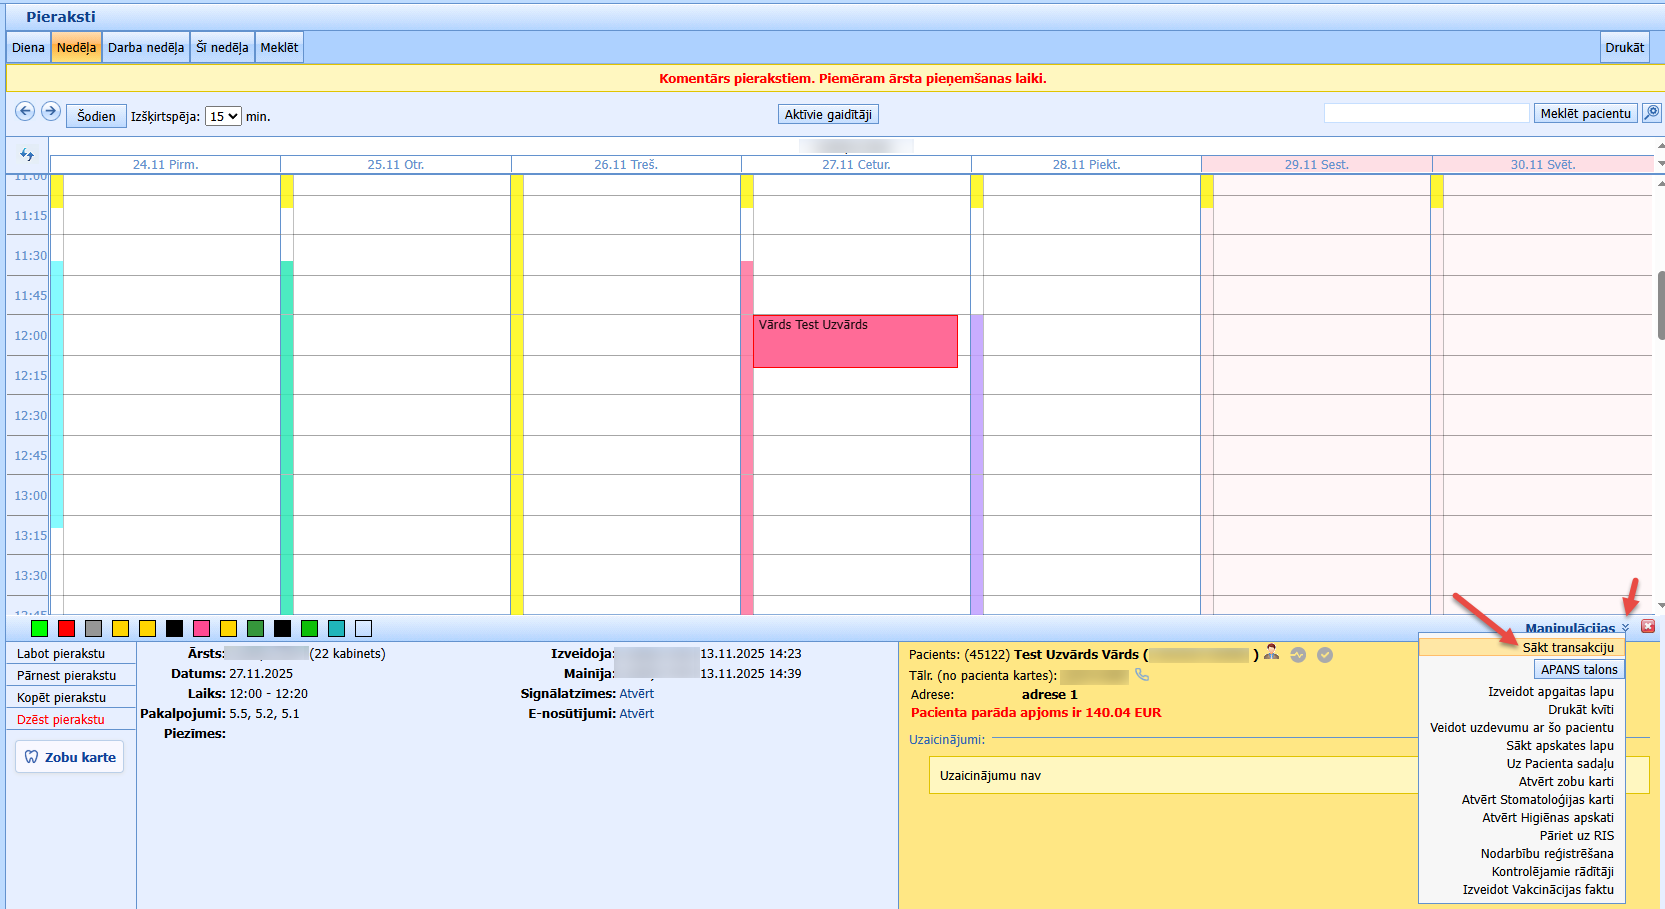Click the patient search input field
The height and width of the screenshot is (909, 1665).
pos(1427,113)
